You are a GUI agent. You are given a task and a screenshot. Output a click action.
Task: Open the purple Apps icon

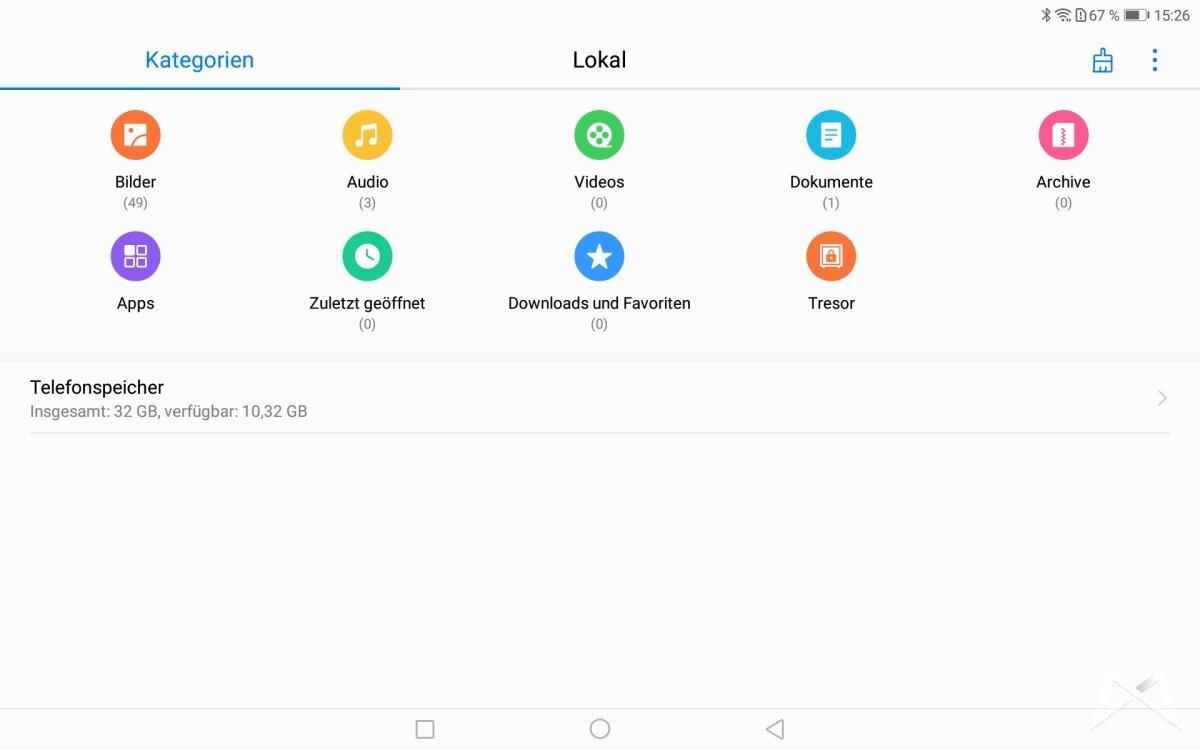click(135, 256)
